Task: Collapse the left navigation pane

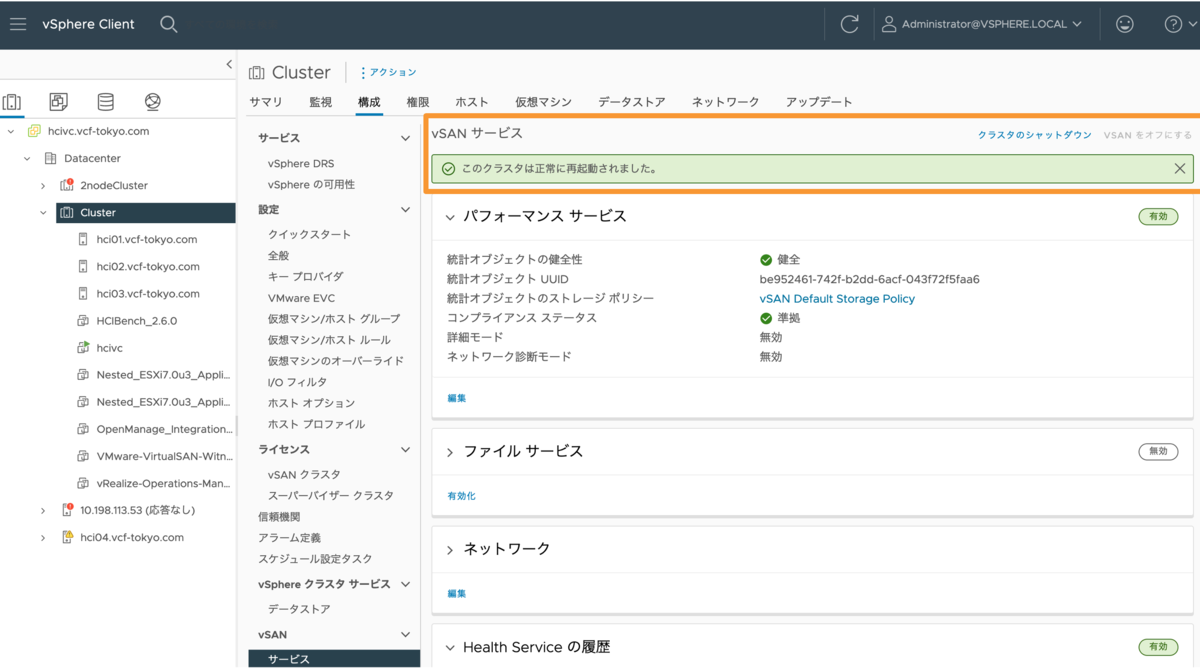Action: (x=229, y=64)
